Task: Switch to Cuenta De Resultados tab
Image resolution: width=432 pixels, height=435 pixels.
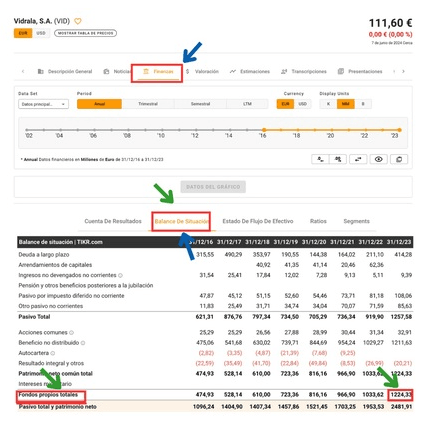Action: click(113, 221)
